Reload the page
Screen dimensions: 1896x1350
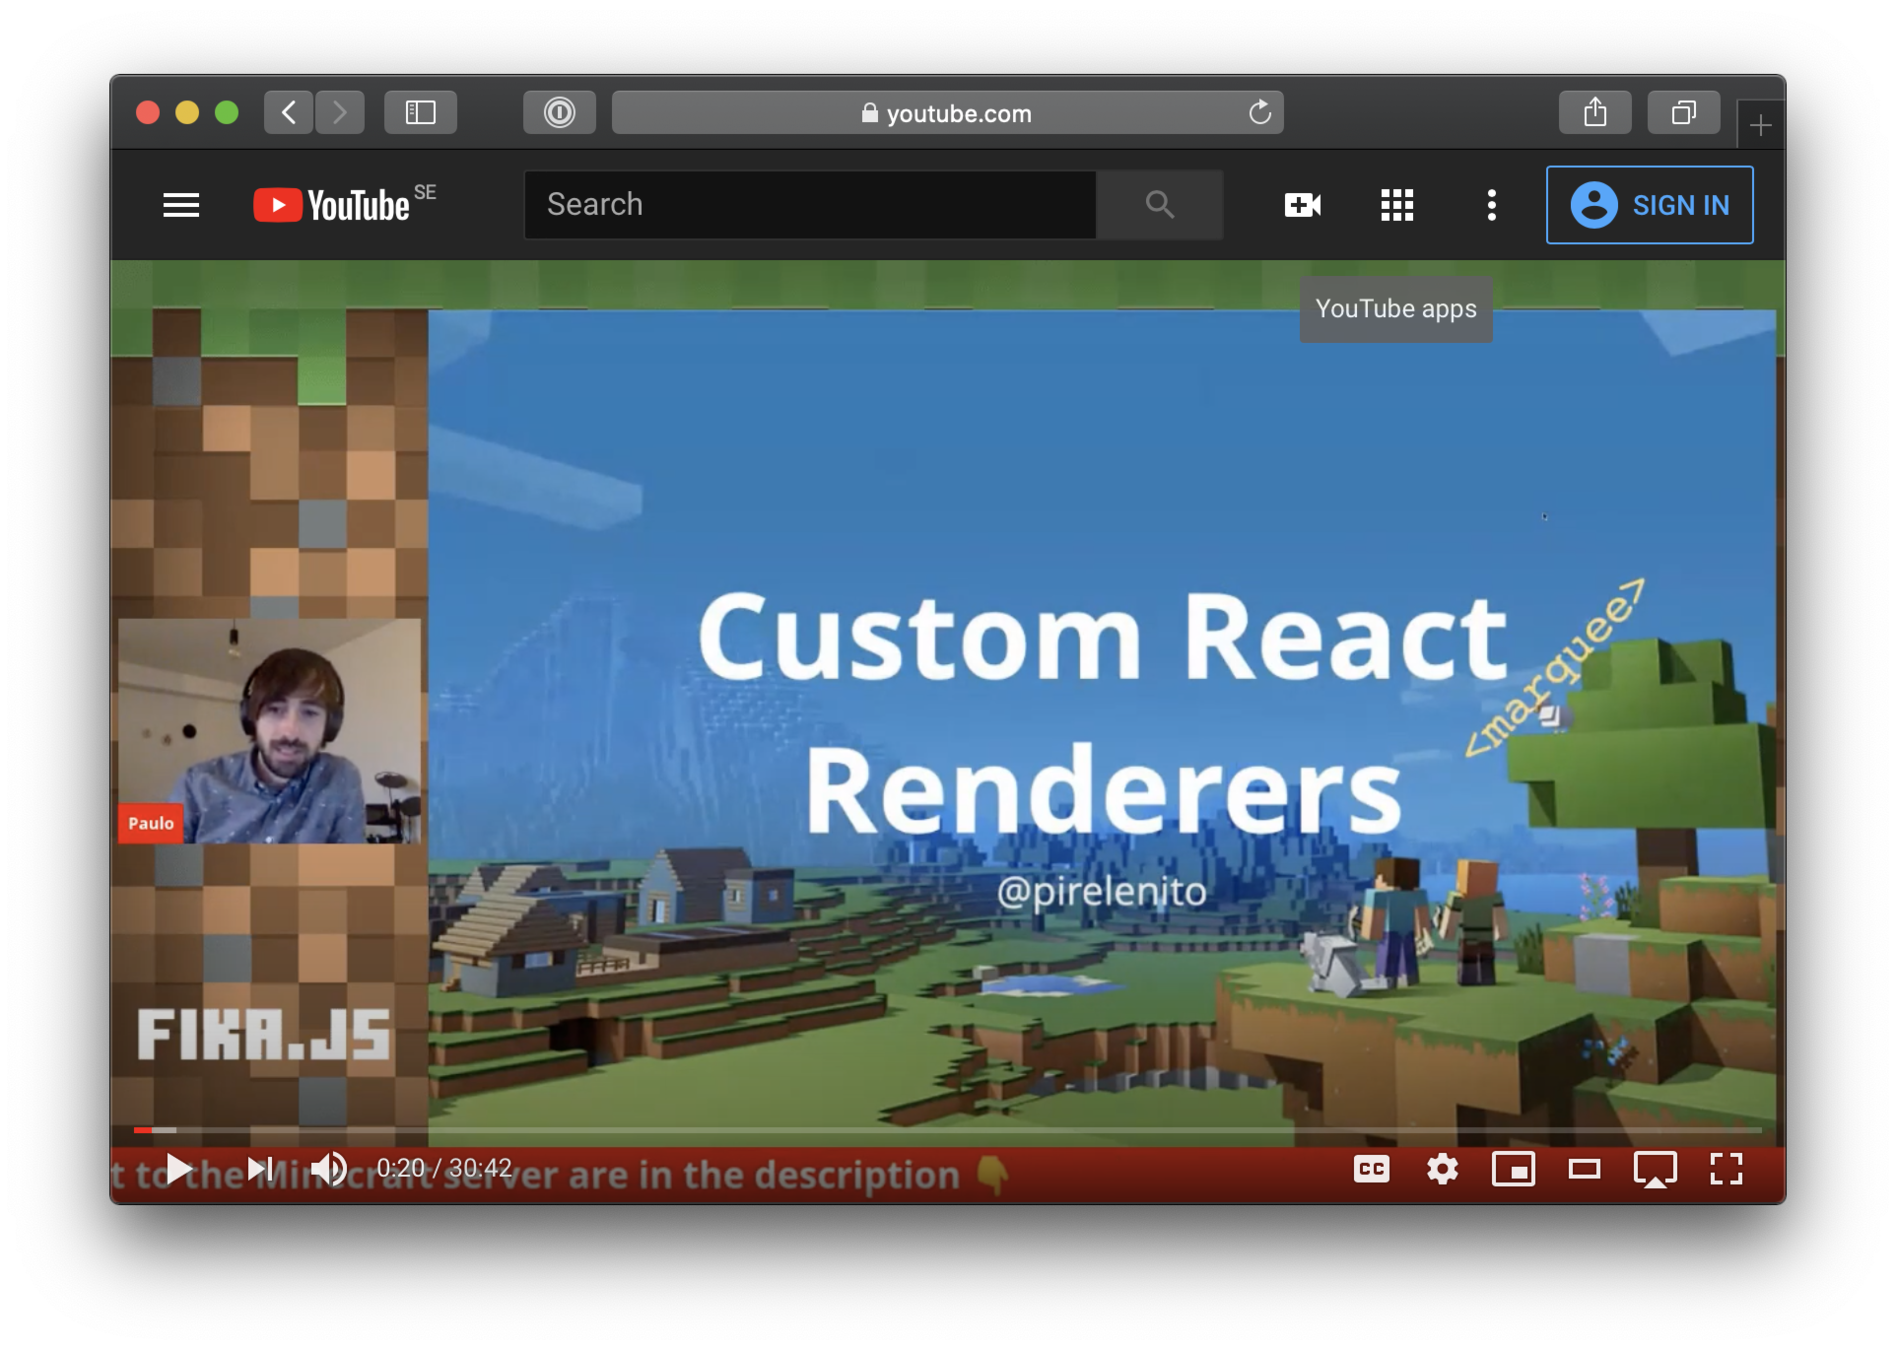point(1260,112)
